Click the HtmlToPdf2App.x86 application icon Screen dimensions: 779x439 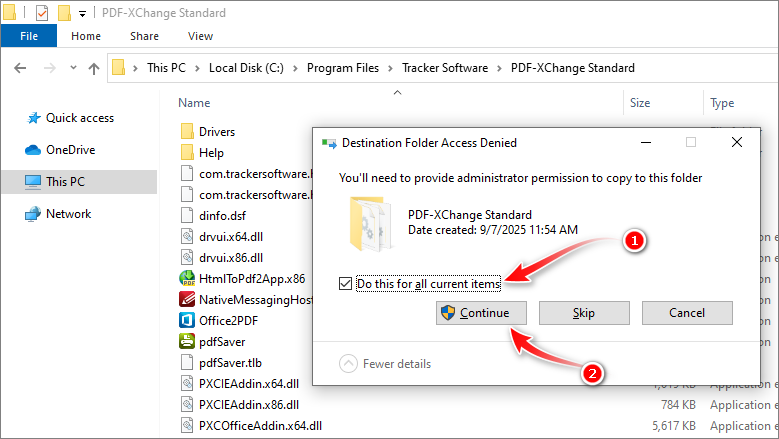pyautogui.click(x=187, y=278)
